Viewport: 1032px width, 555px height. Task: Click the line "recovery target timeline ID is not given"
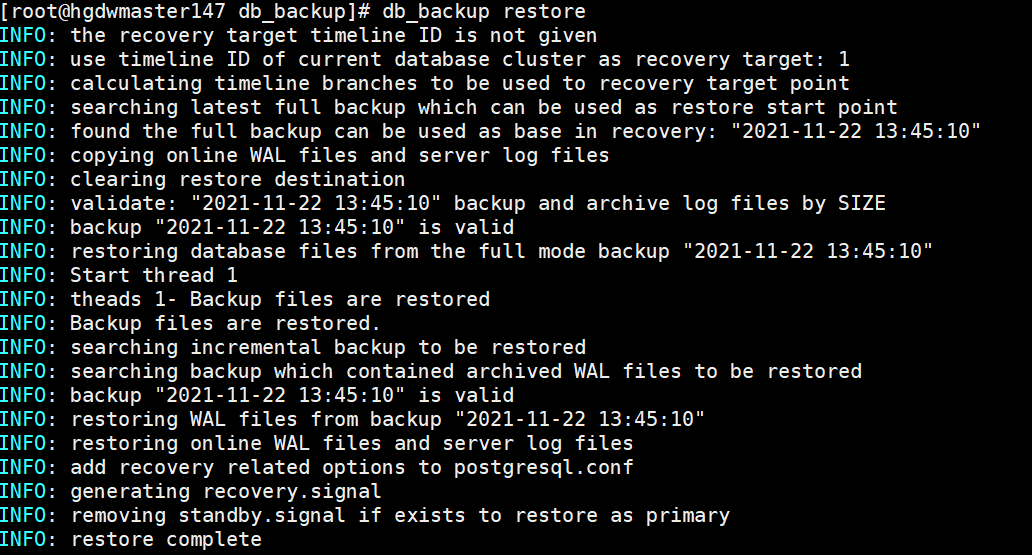click(x=333, y=35)
